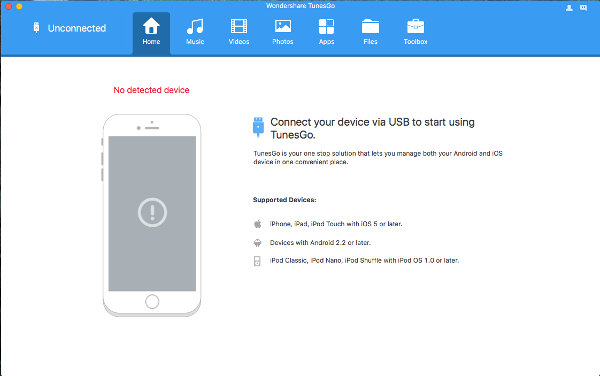The image size is (600, 376).
Task: Go to the Photos tab
Action: 283,33
